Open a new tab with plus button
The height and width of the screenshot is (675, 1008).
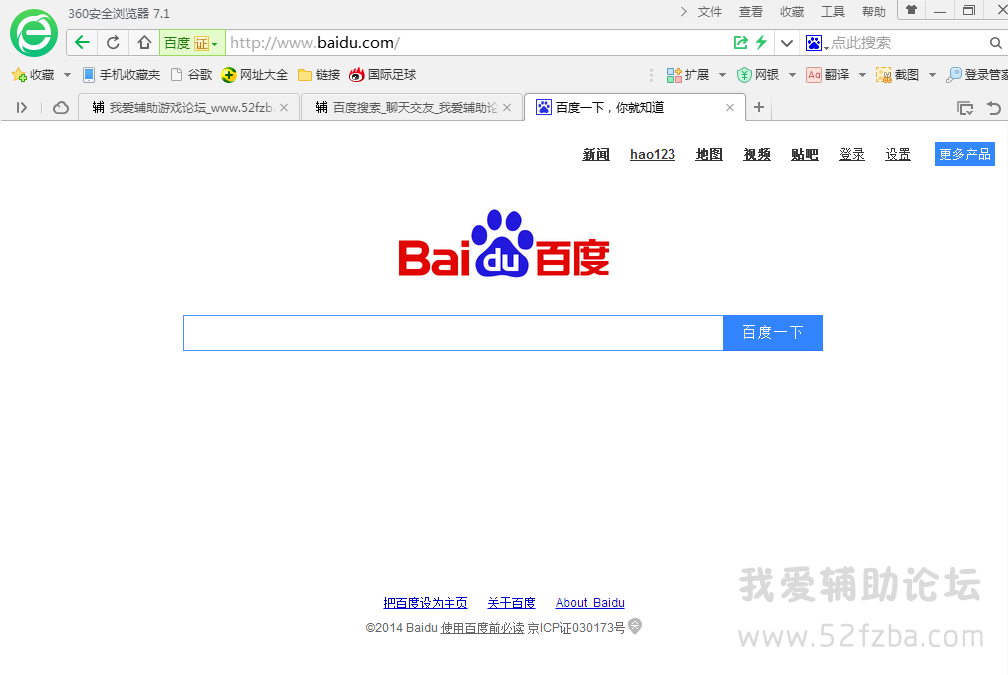click(x=759, y=107)
